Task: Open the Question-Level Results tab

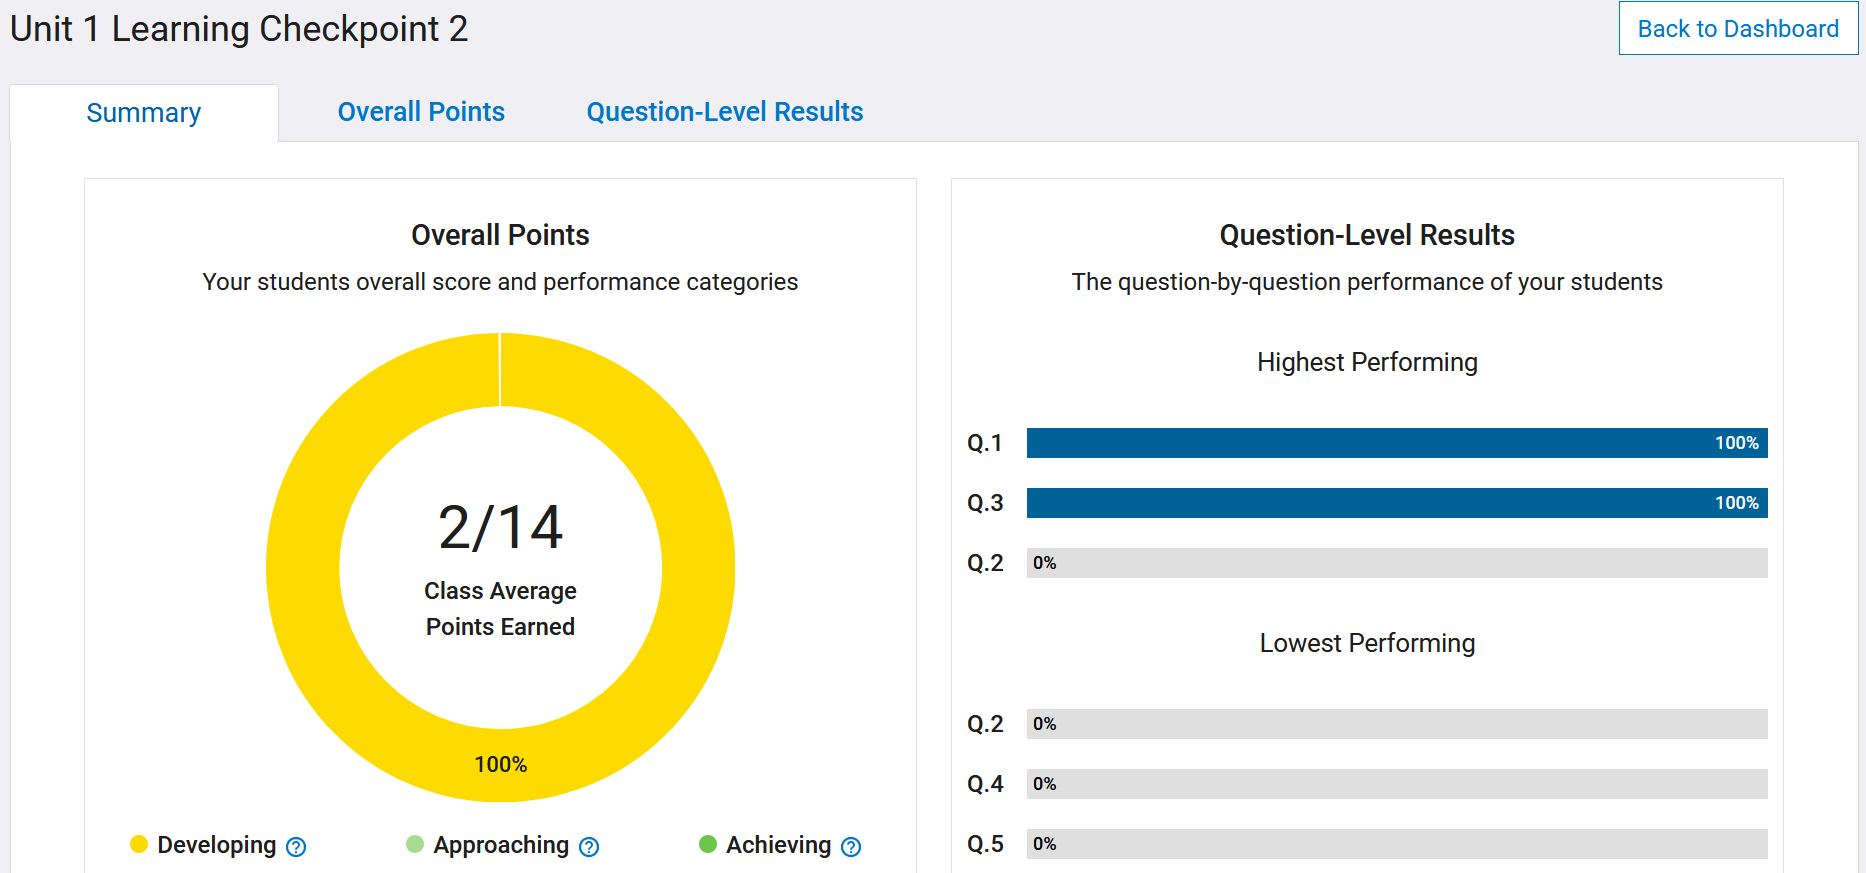Action: click(724, 112)
